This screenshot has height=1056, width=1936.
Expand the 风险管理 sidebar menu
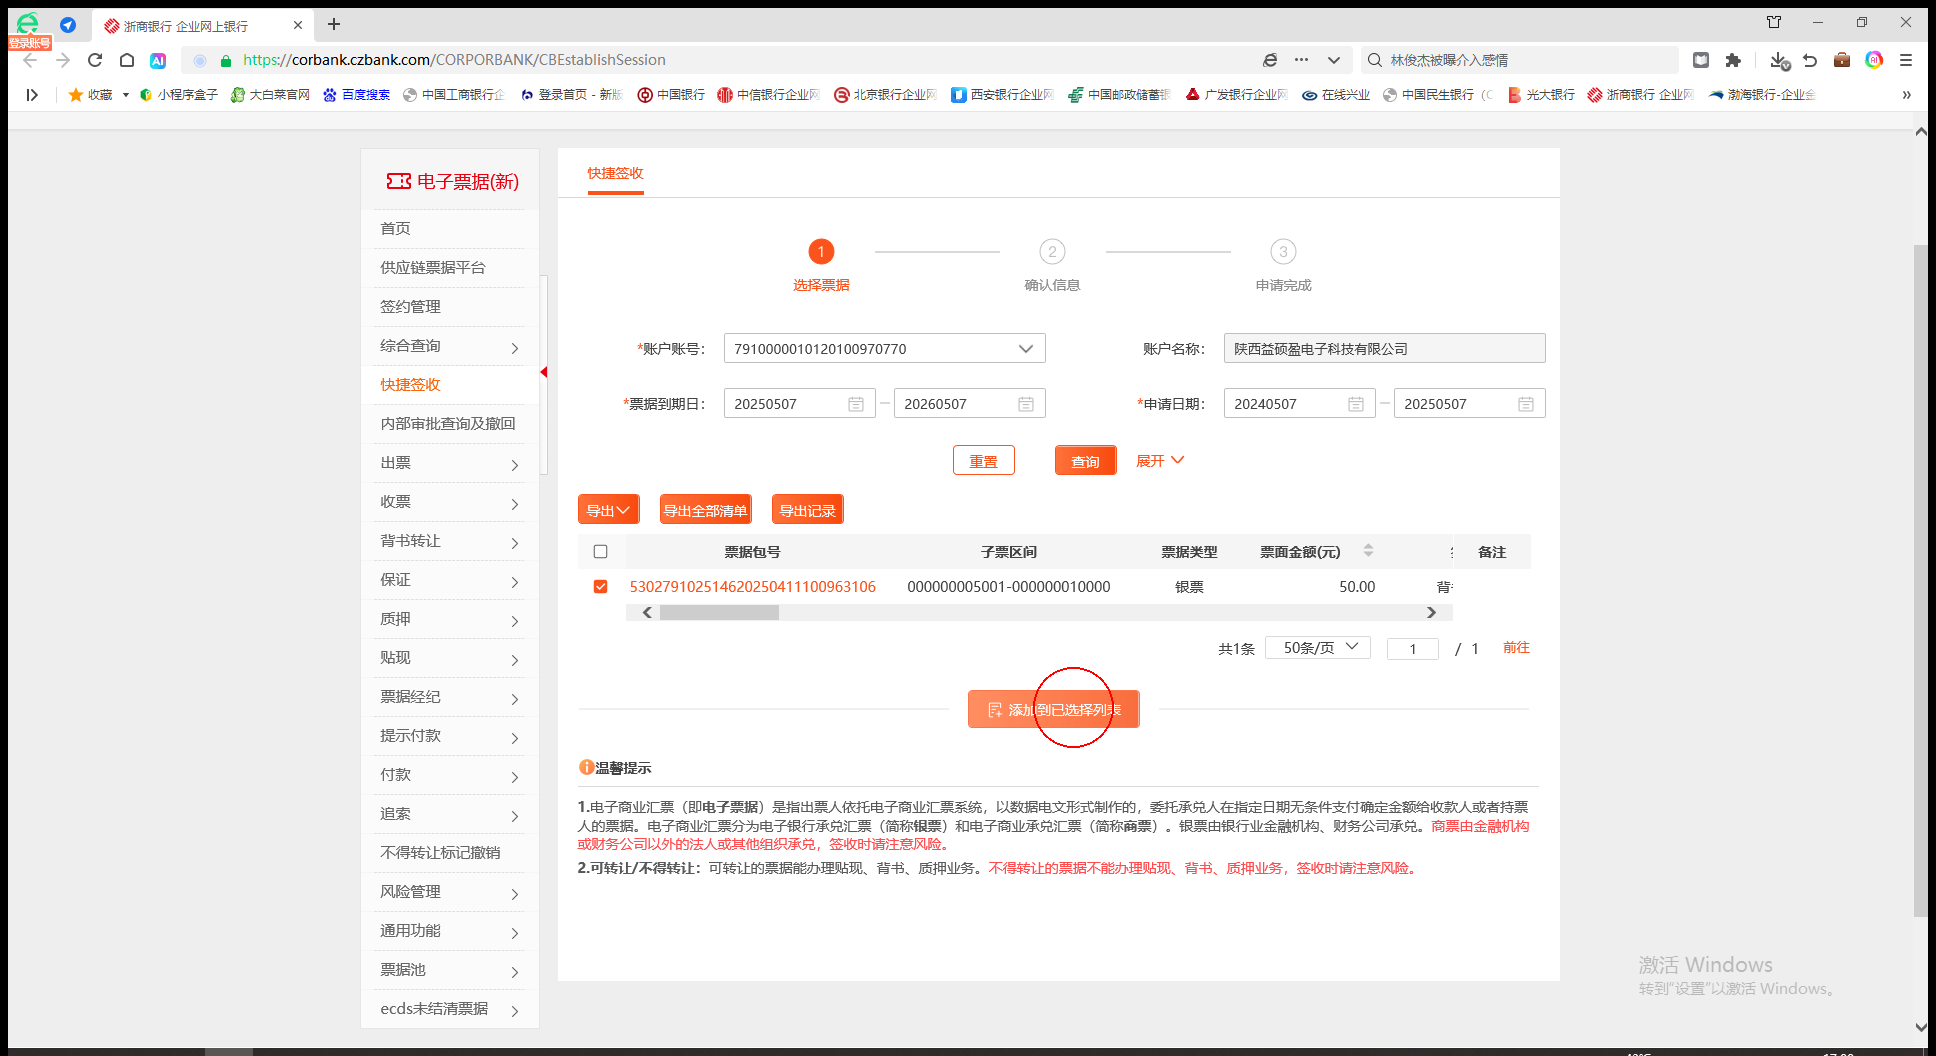pos(449,892)
